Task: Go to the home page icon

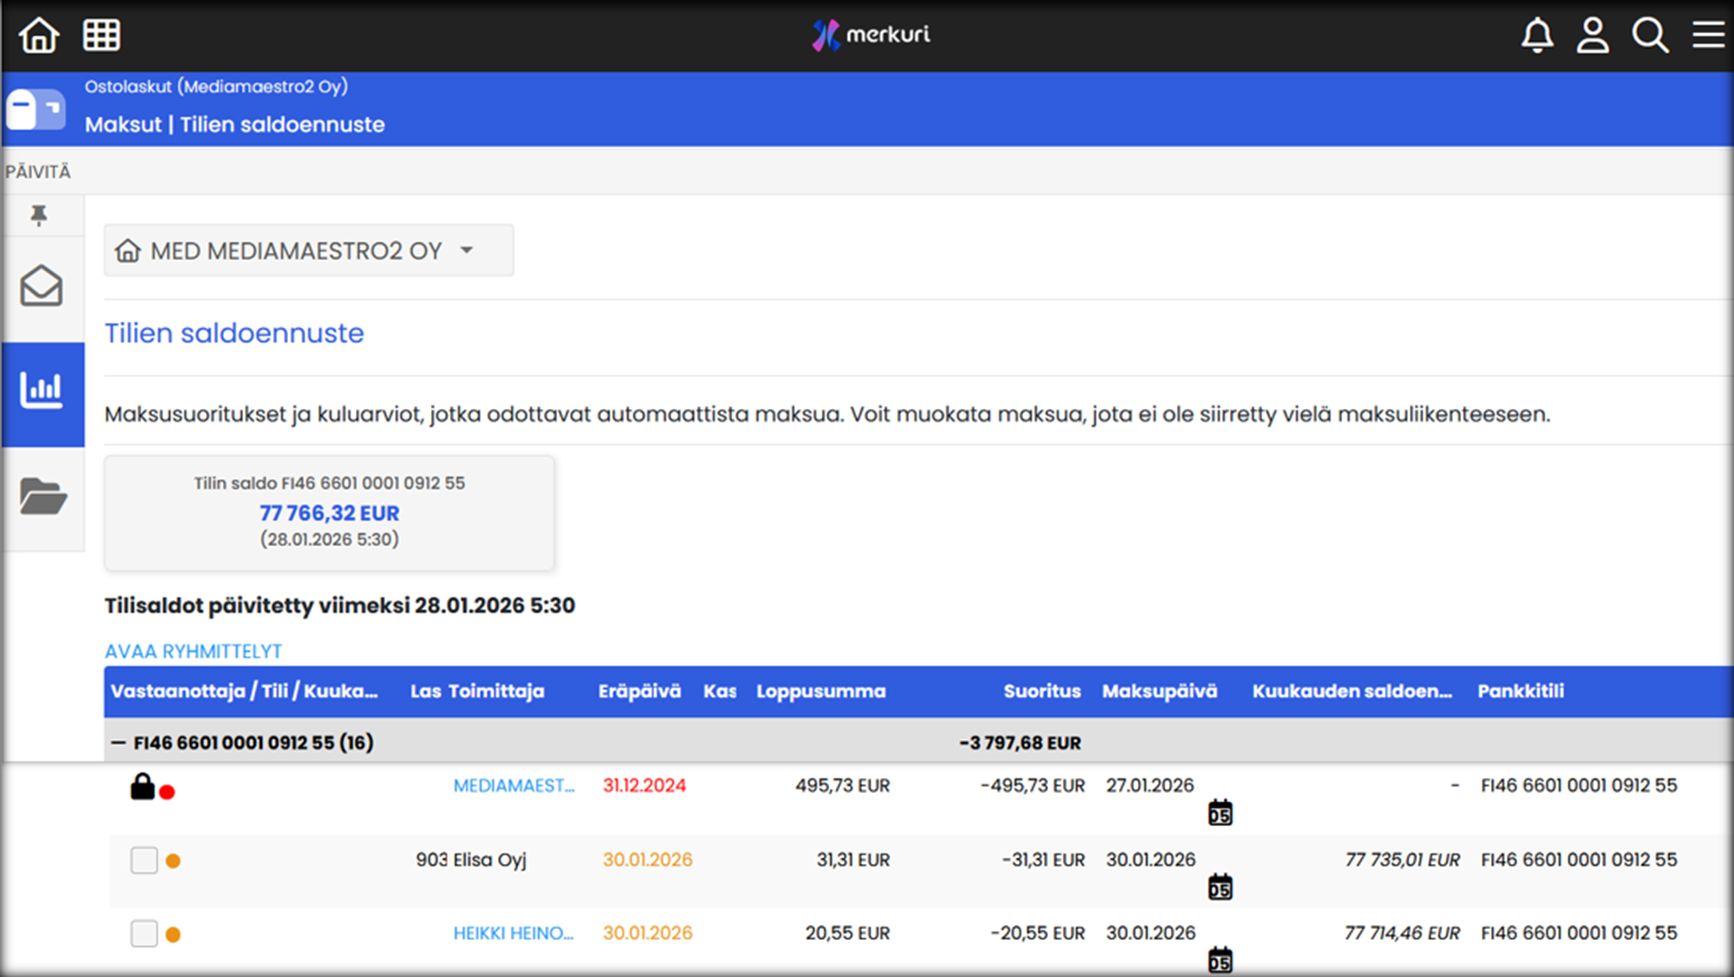Action: click(x=39, y=35)
